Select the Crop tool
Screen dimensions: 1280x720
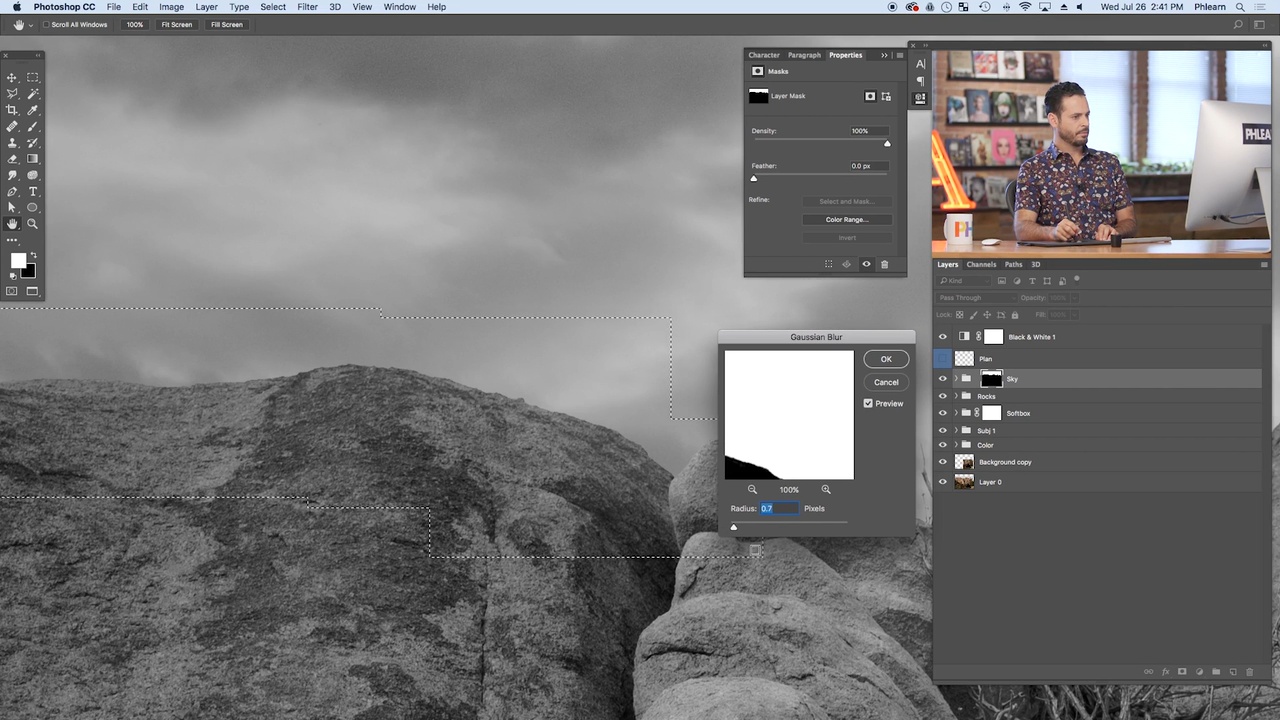coord(12,110)
